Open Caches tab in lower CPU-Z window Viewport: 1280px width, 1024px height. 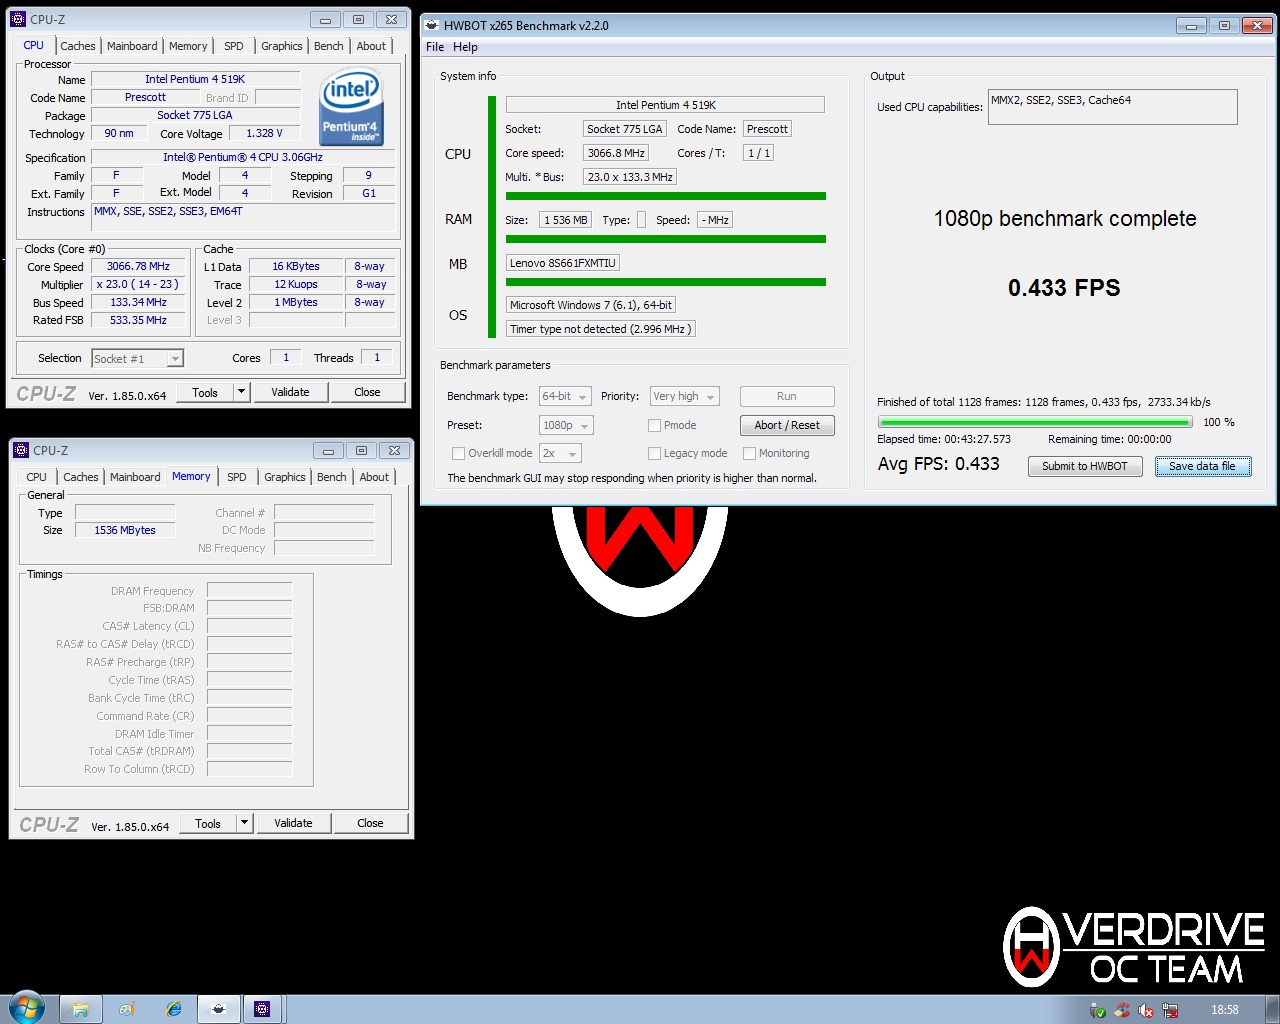point(81,477)
